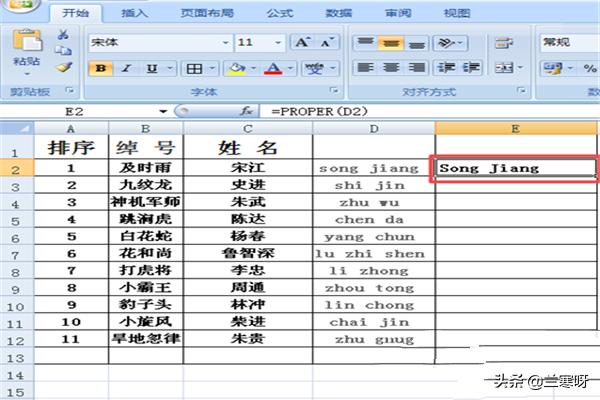Screen dimensions: 600x400
Task: Click the Decrease Indent icon
Action: 446,68
